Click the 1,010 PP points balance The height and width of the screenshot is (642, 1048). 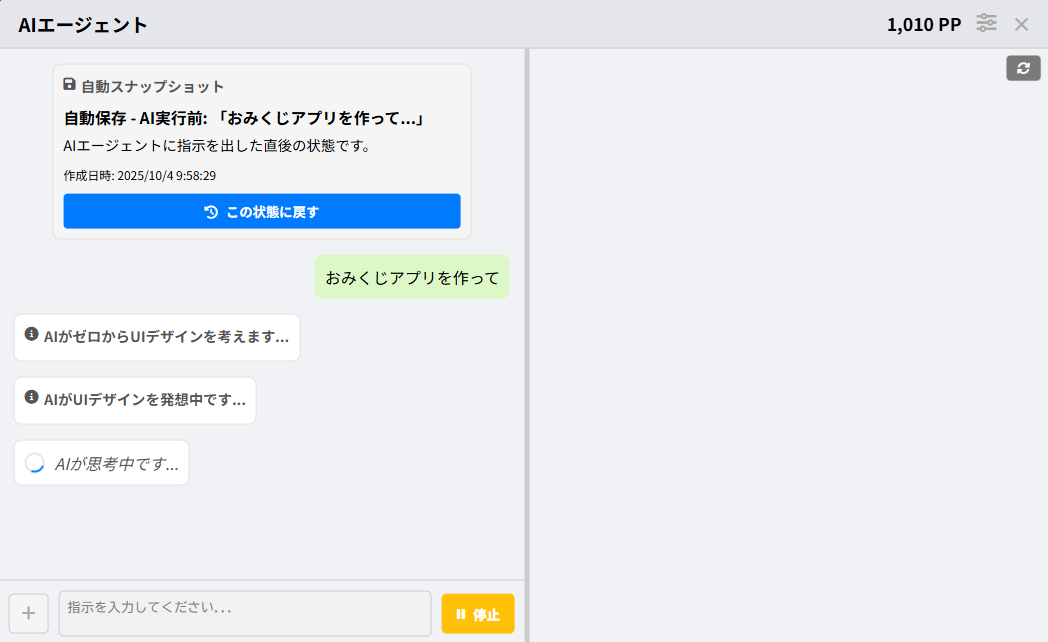click(923, 25)
